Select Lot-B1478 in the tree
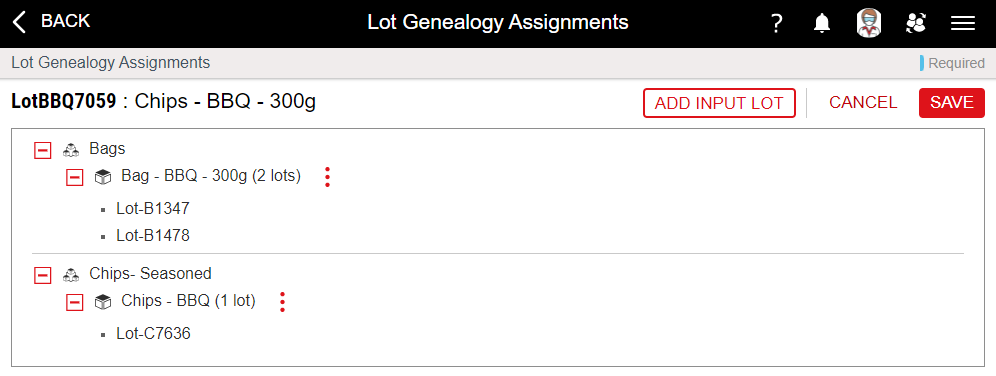 153,236
